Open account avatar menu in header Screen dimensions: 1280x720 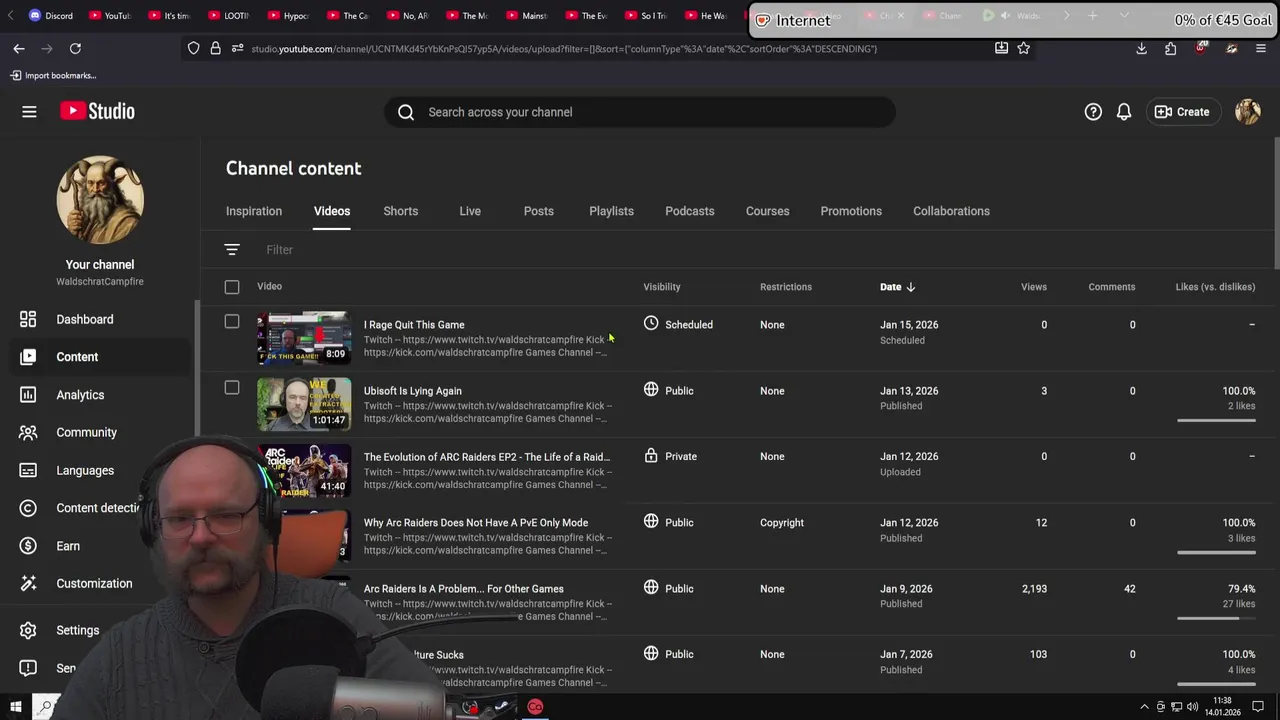[1248, 112]
